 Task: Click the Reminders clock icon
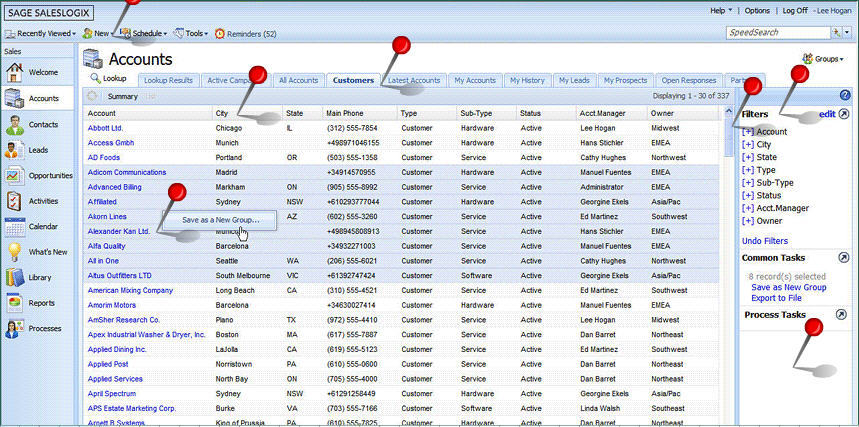[x=220, y=33]
